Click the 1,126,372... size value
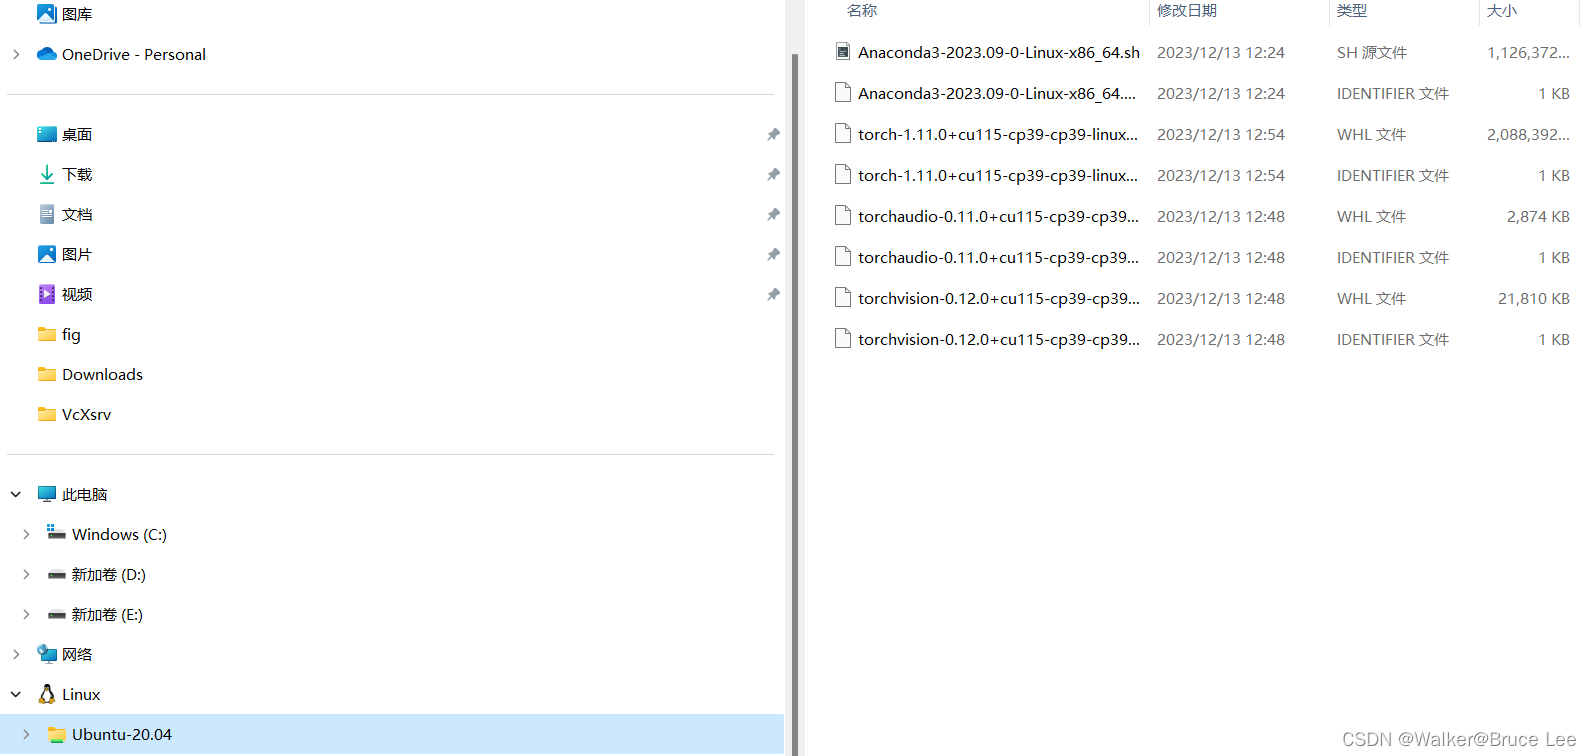This screenshot has height=756, width=1591. 1528,52
